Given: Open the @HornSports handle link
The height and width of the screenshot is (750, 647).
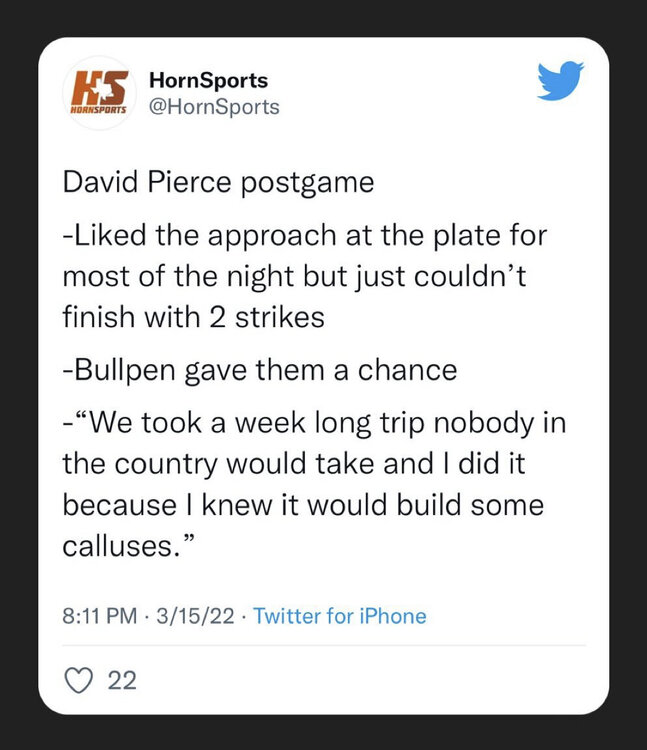Looking at the screenshot, I should tap(213, 106).
